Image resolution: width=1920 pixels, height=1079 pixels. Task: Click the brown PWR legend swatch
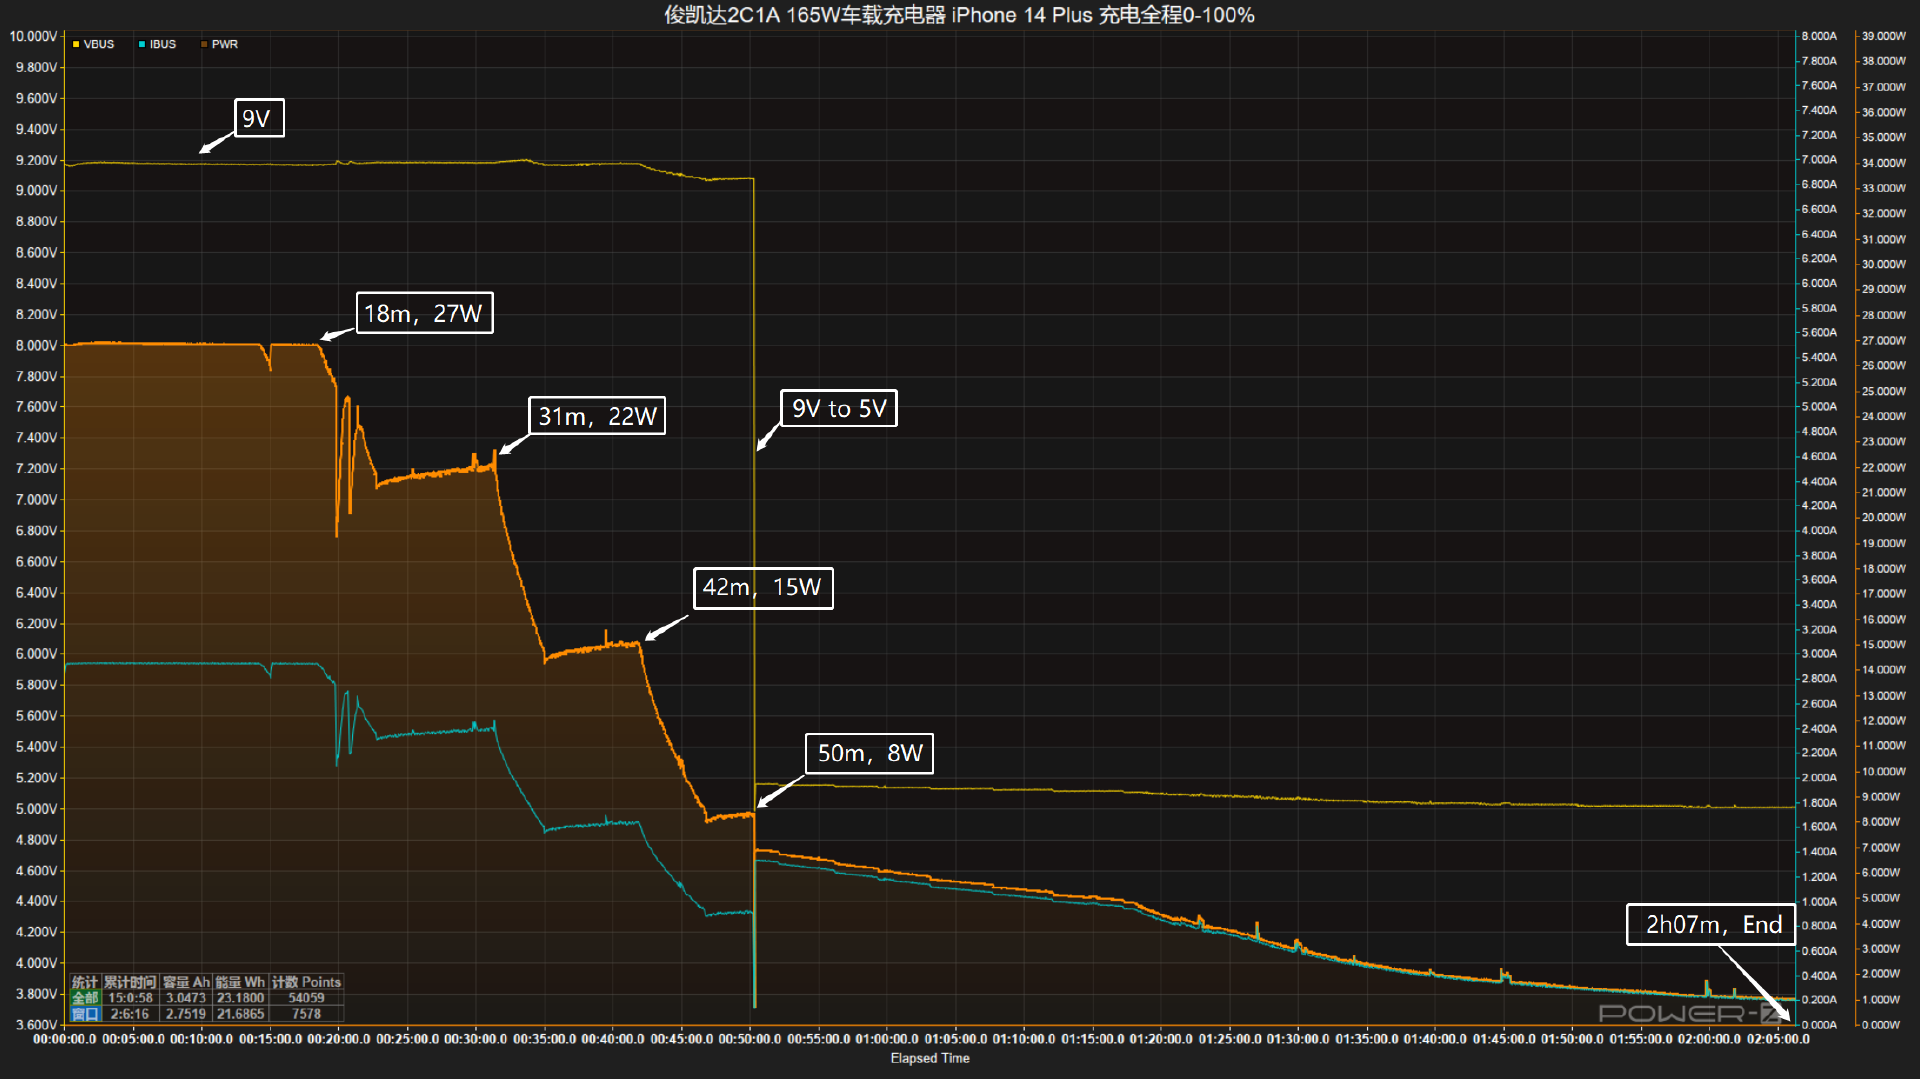pyautogui.click(x=204, y=45)
